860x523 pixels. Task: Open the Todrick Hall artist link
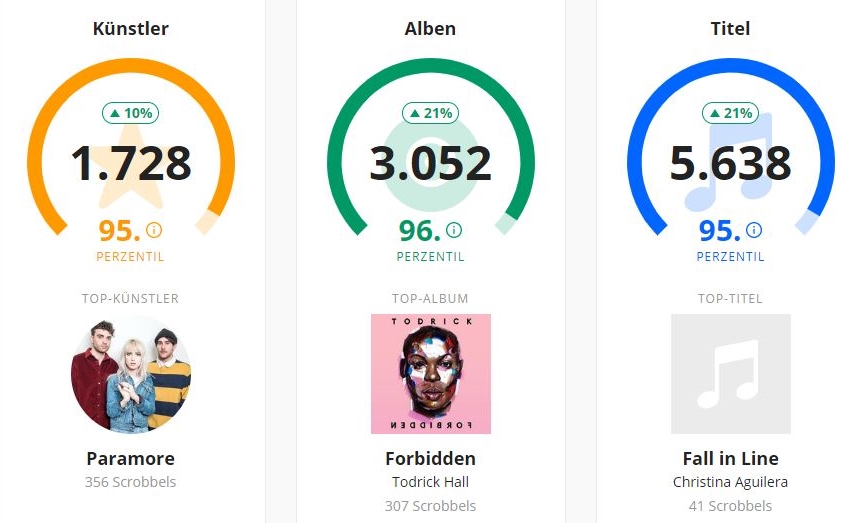point(431,482)
